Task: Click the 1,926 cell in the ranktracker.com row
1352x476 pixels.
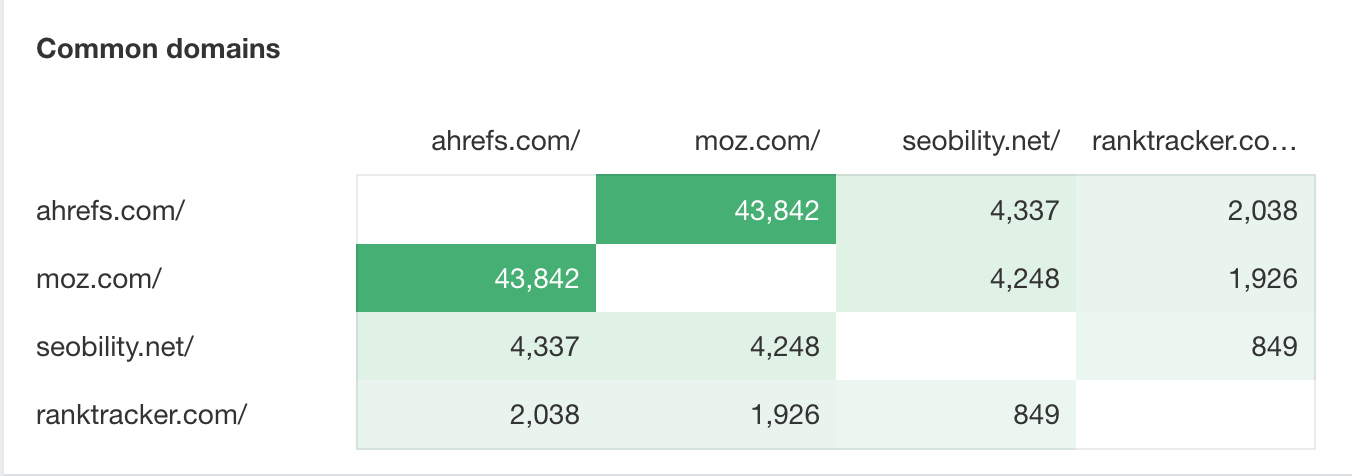Action: (x=784, y=414)
